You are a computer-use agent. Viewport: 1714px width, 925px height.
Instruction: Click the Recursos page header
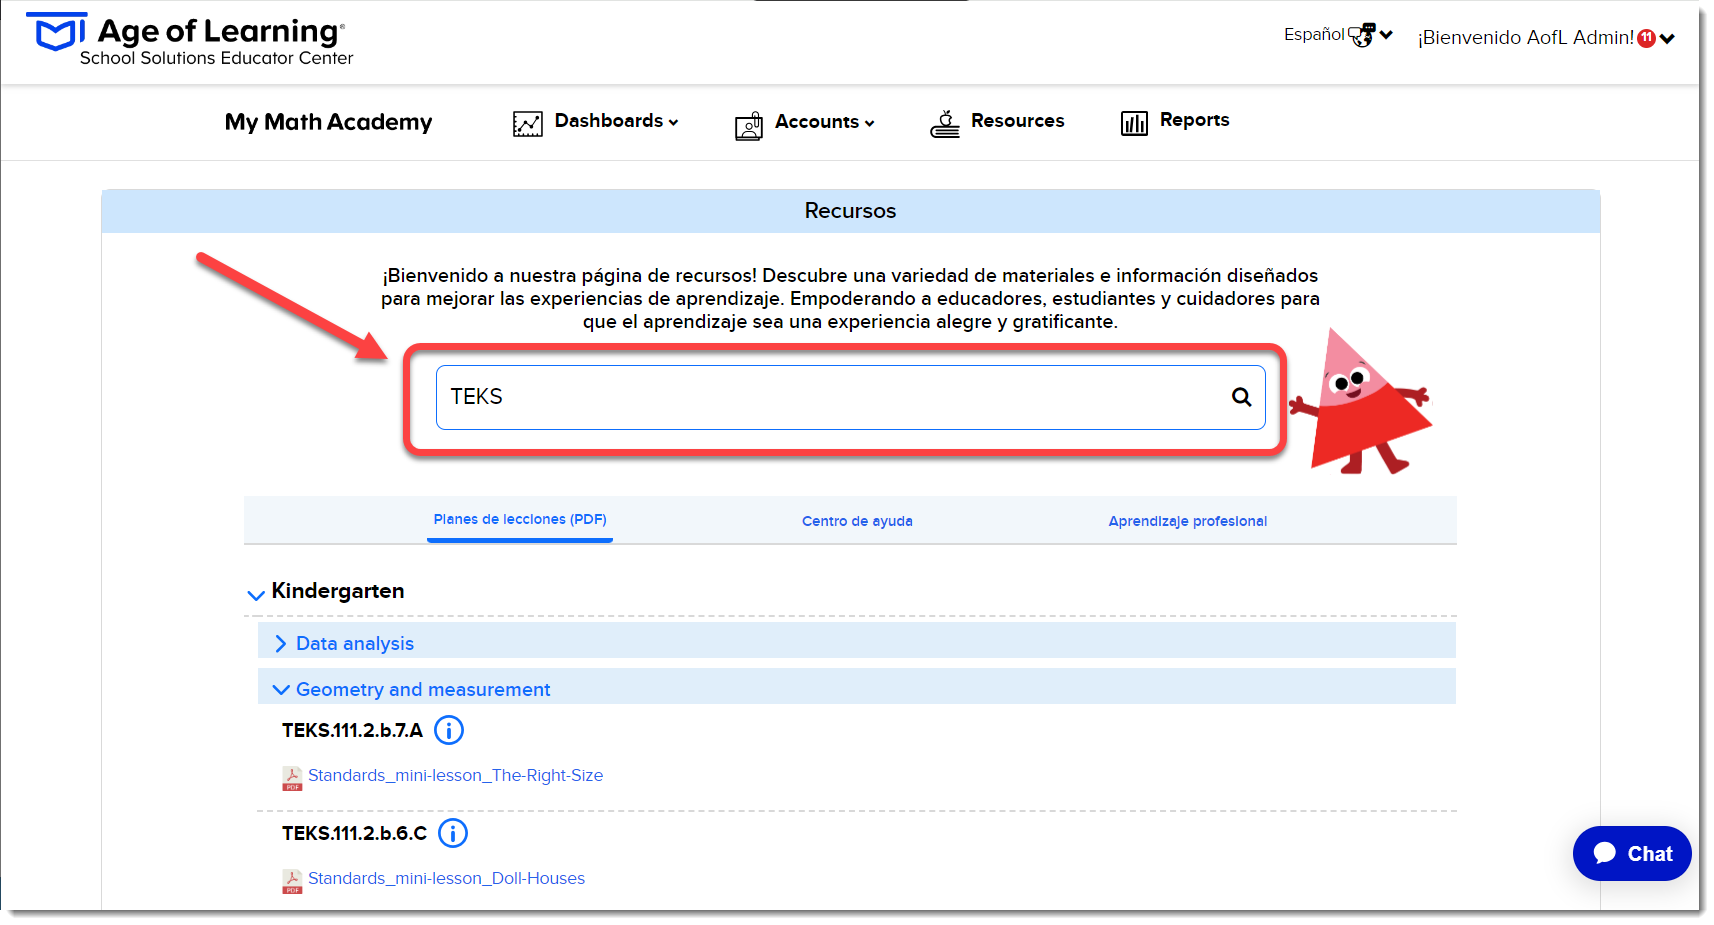[x=850, y=211]
